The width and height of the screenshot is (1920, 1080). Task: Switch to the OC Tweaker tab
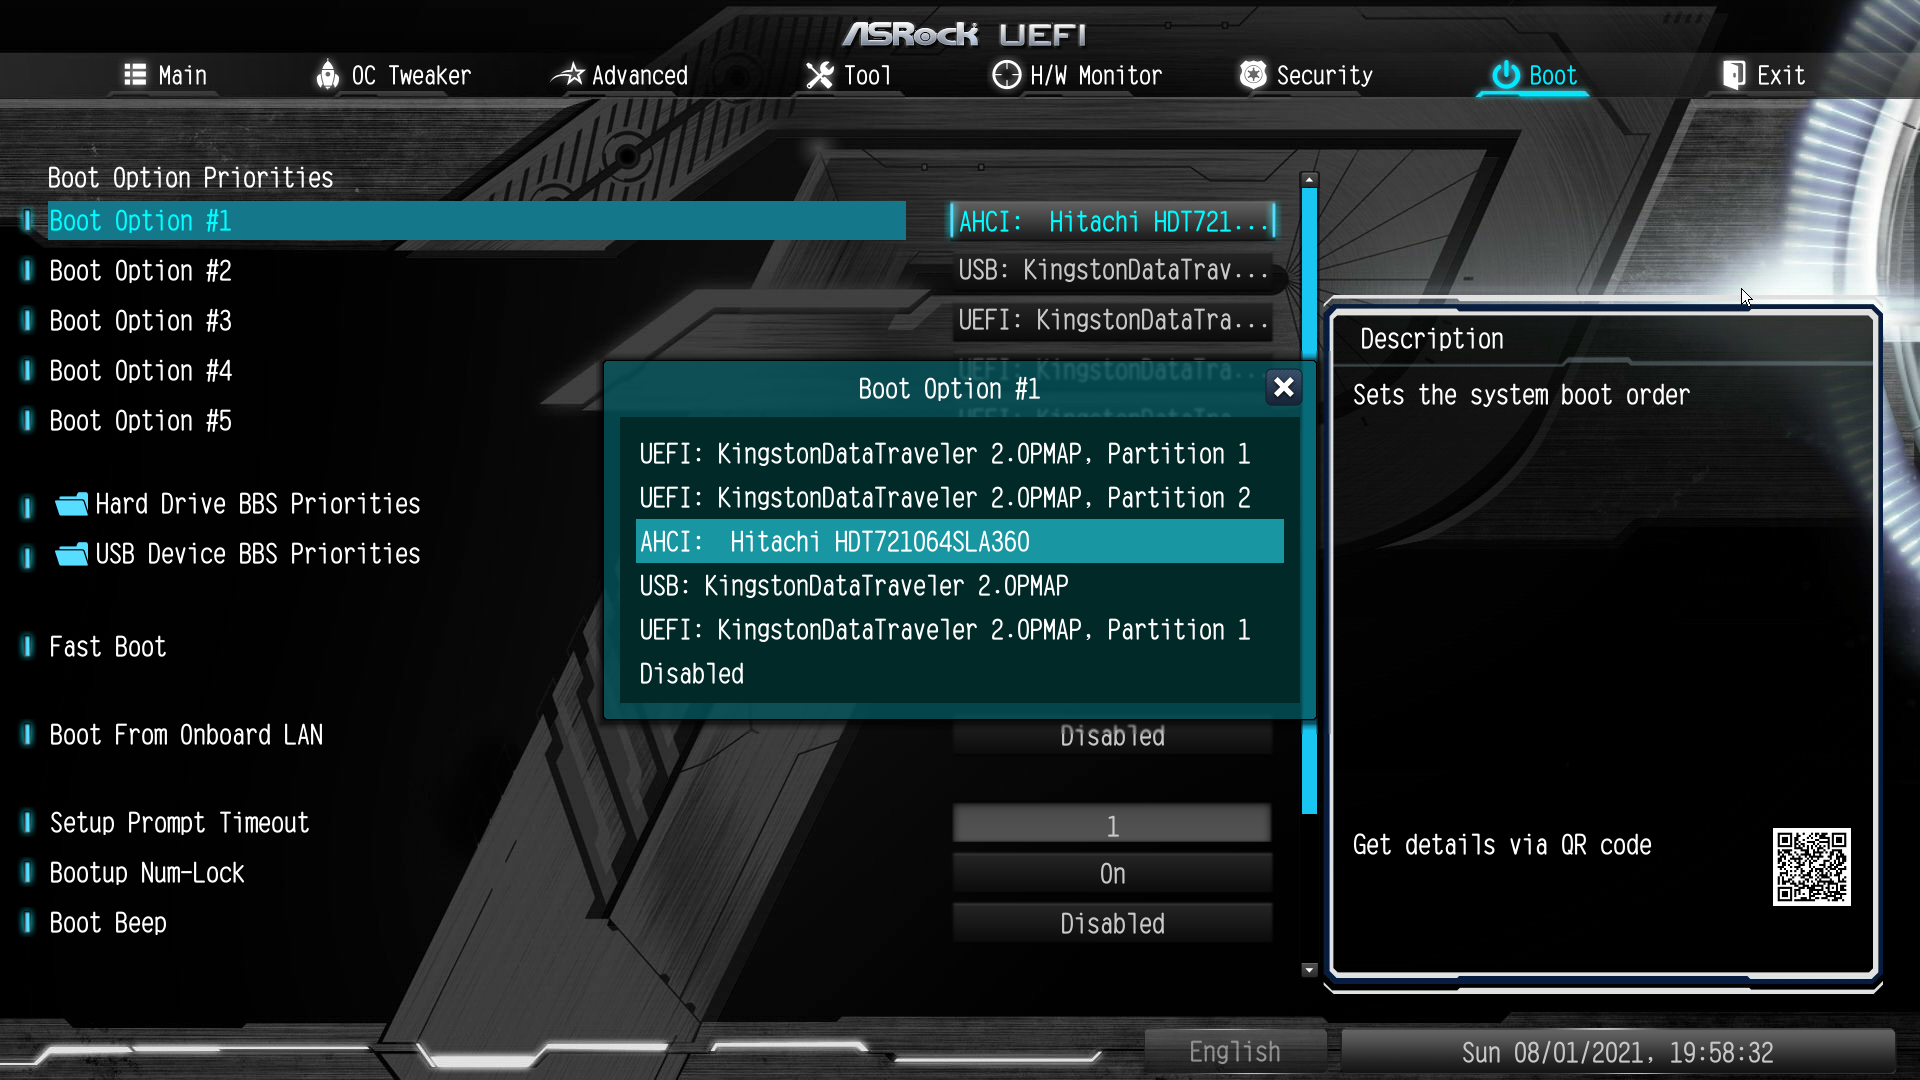coord(393,75)
